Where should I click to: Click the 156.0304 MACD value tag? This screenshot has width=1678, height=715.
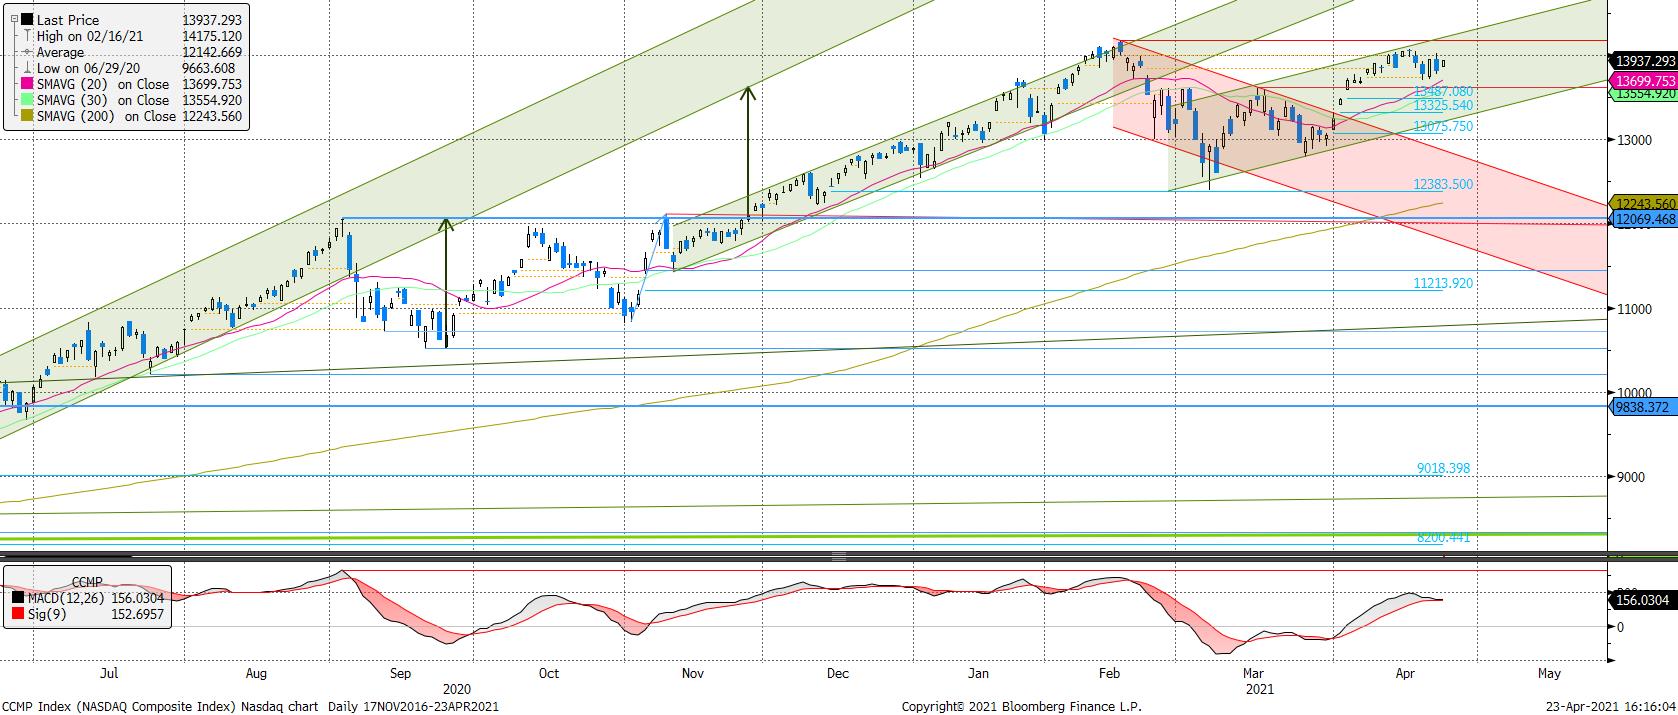(1644, 600)
